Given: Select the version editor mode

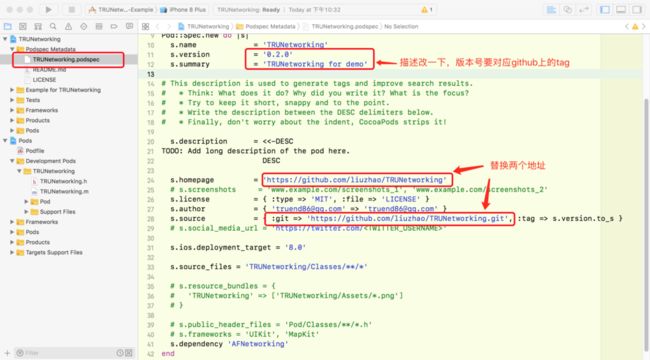Looking at the screenshot, I should coord(584,10).
